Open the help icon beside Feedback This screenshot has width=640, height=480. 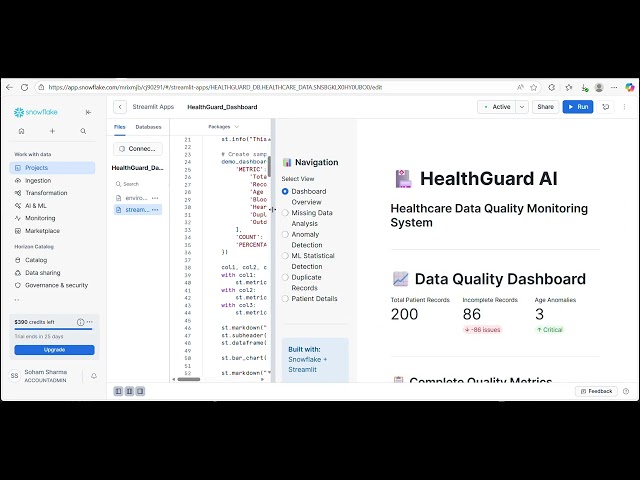pyautogui.click(x=626, y=391)
